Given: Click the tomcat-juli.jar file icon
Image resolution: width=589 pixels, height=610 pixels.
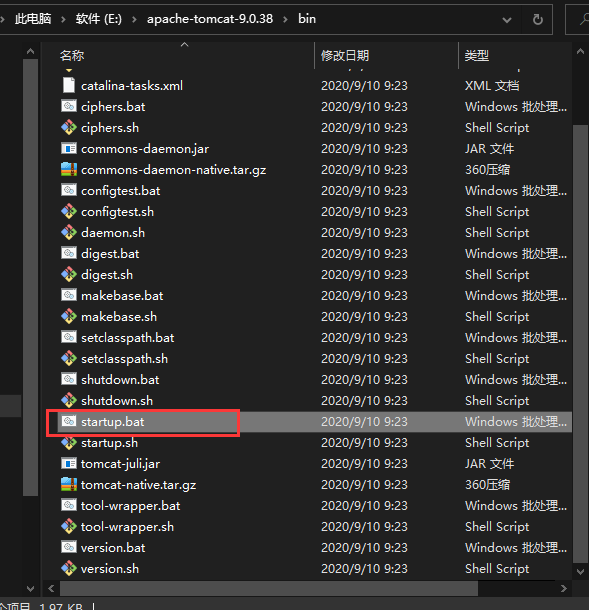Looking at the screenshot, I should pos(69,463).
